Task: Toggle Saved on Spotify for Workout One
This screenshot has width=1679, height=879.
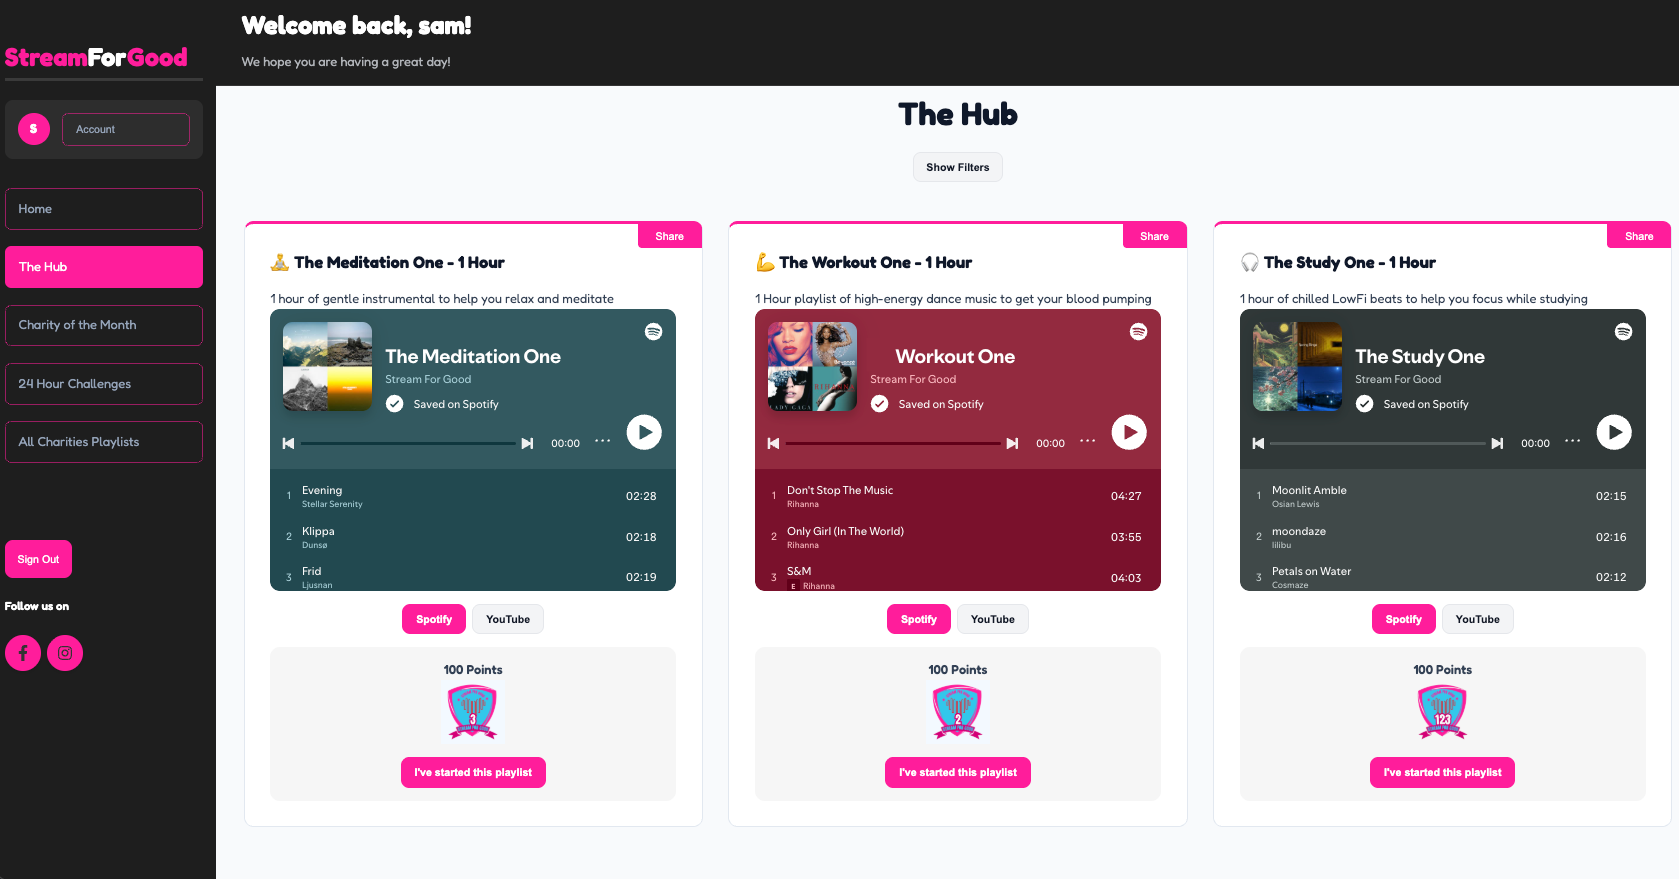Action: click(x=879, y=404)
